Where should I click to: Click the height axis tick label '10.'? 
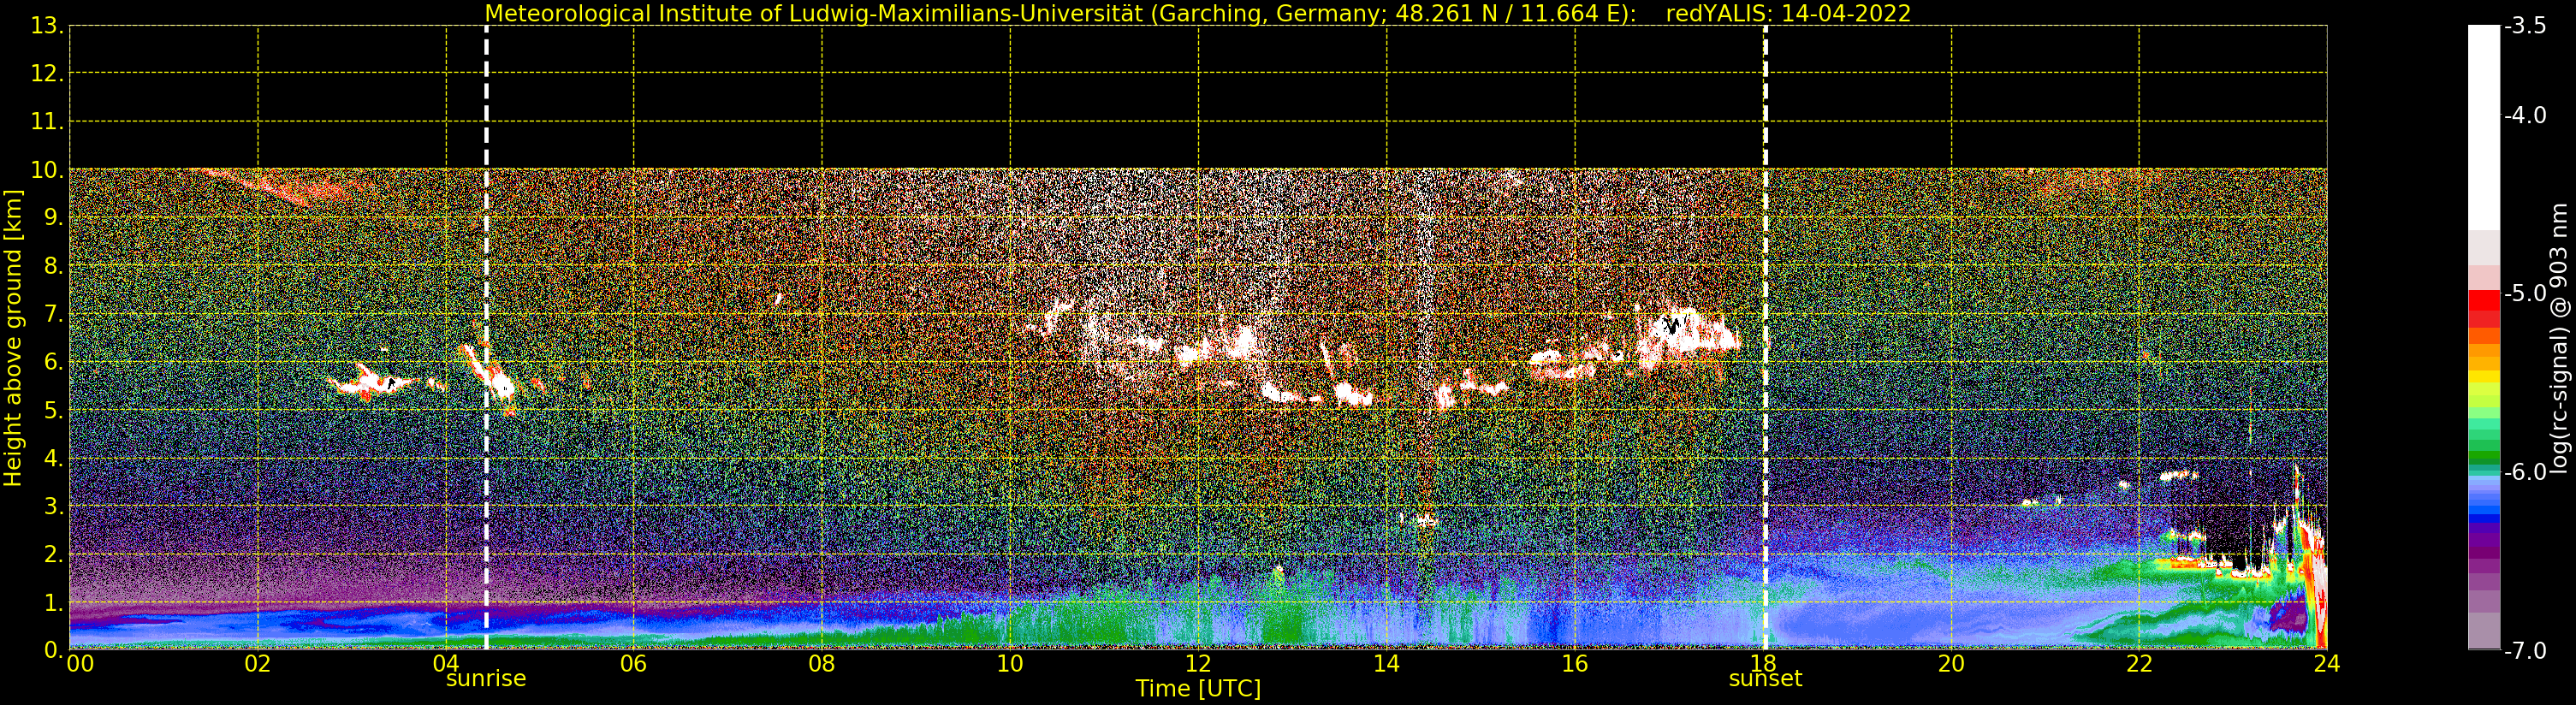(47, 169)
